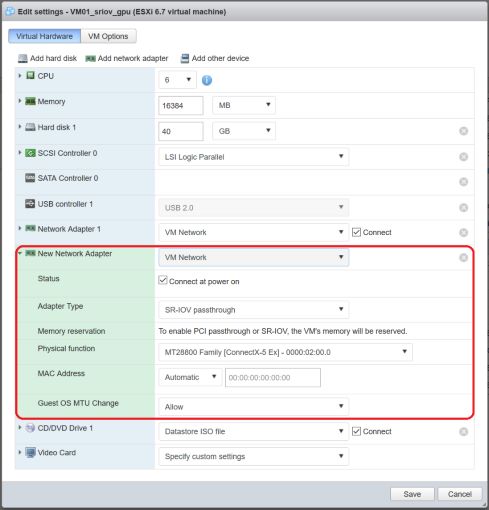Click the CD/DVD Drive 1 icon
489x510 pixels.
(30, 428)
